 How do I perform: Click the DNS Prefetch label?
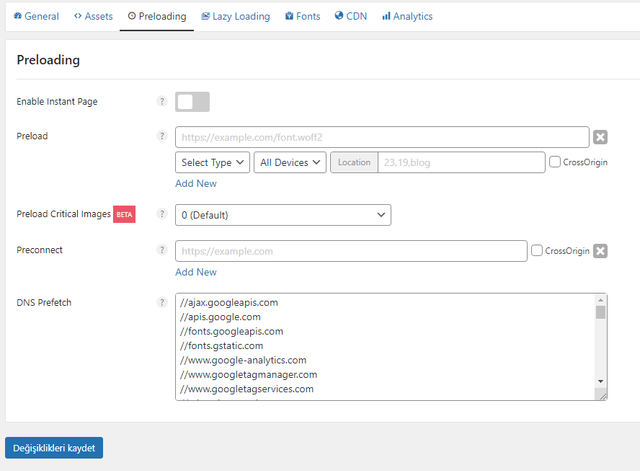click(x=44, y=302)
